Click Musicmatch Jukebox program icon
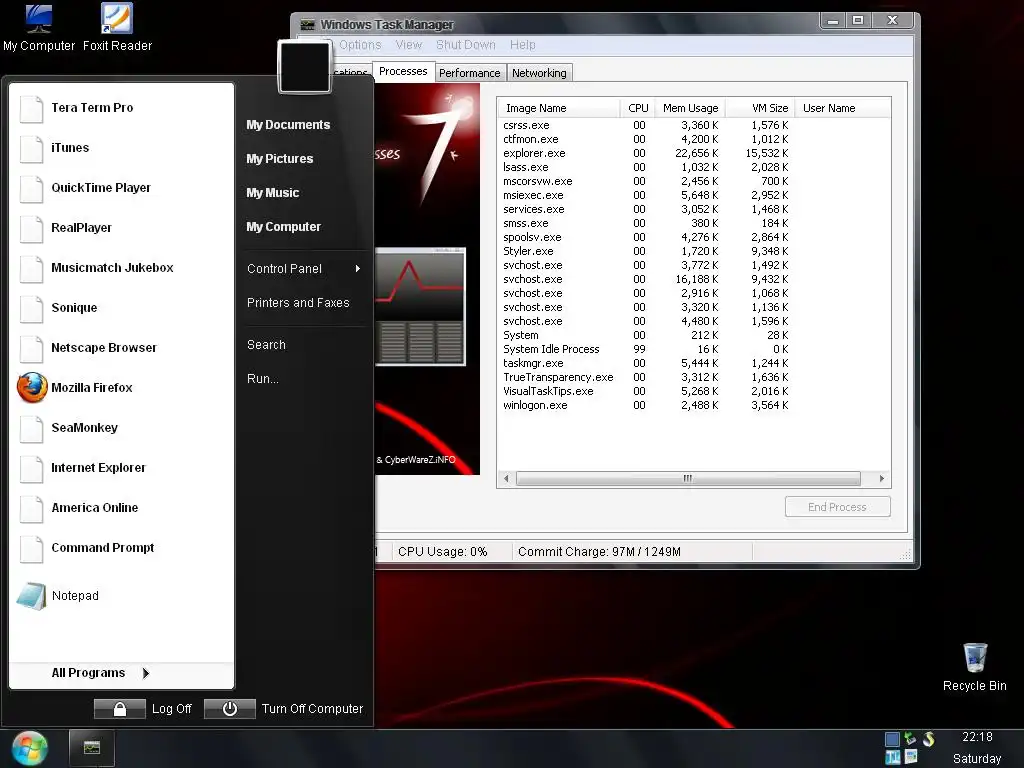Image resolution: width=1024 pixels, height=768 pixels. click(x=31, y=268)
